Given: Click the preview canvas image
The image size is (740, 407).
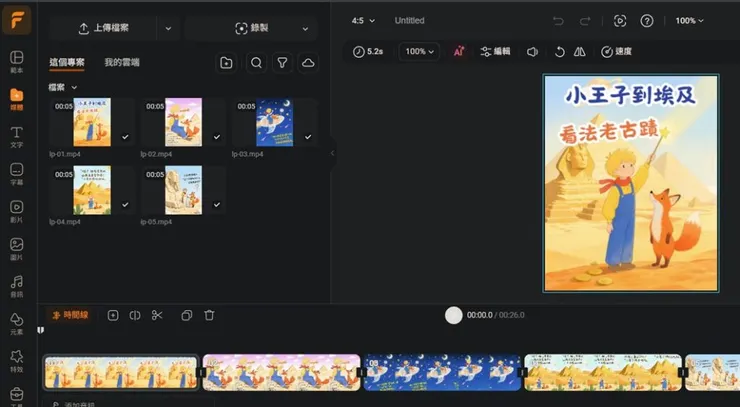Looking at the screenshot, I should pos(631,183).
